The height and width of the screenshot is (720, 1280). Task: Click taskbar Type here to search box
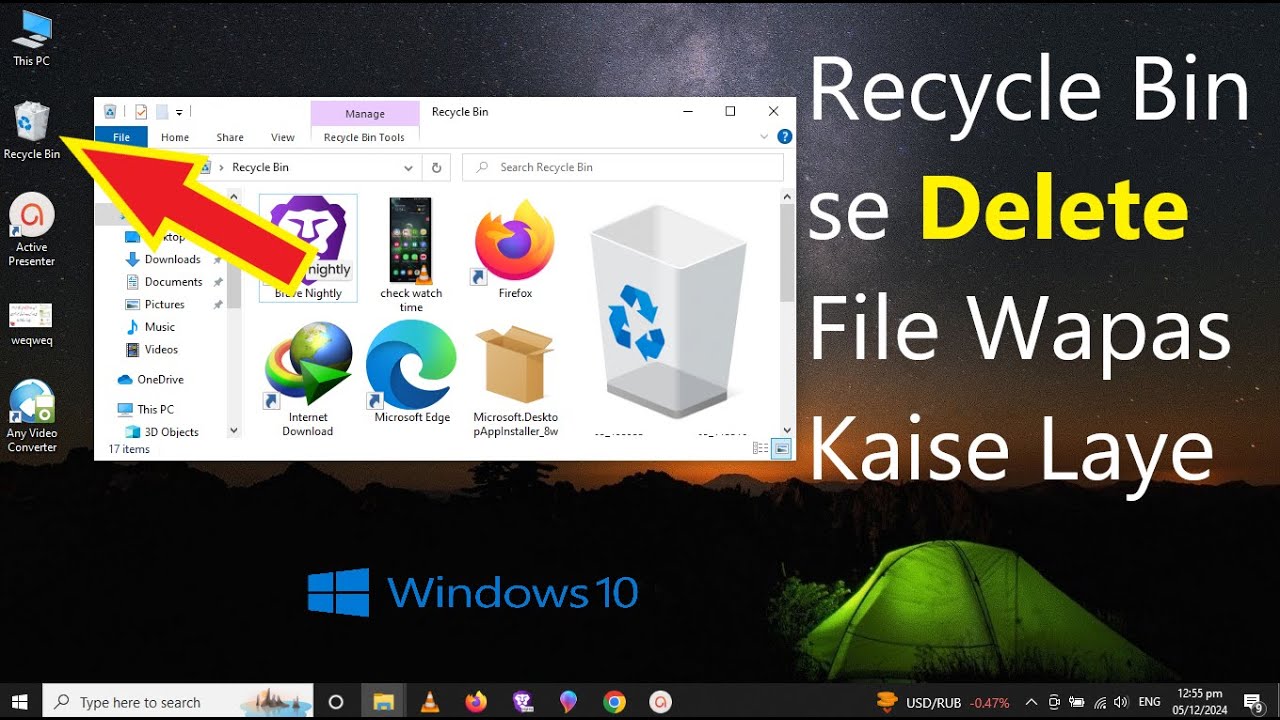[177, 702]
